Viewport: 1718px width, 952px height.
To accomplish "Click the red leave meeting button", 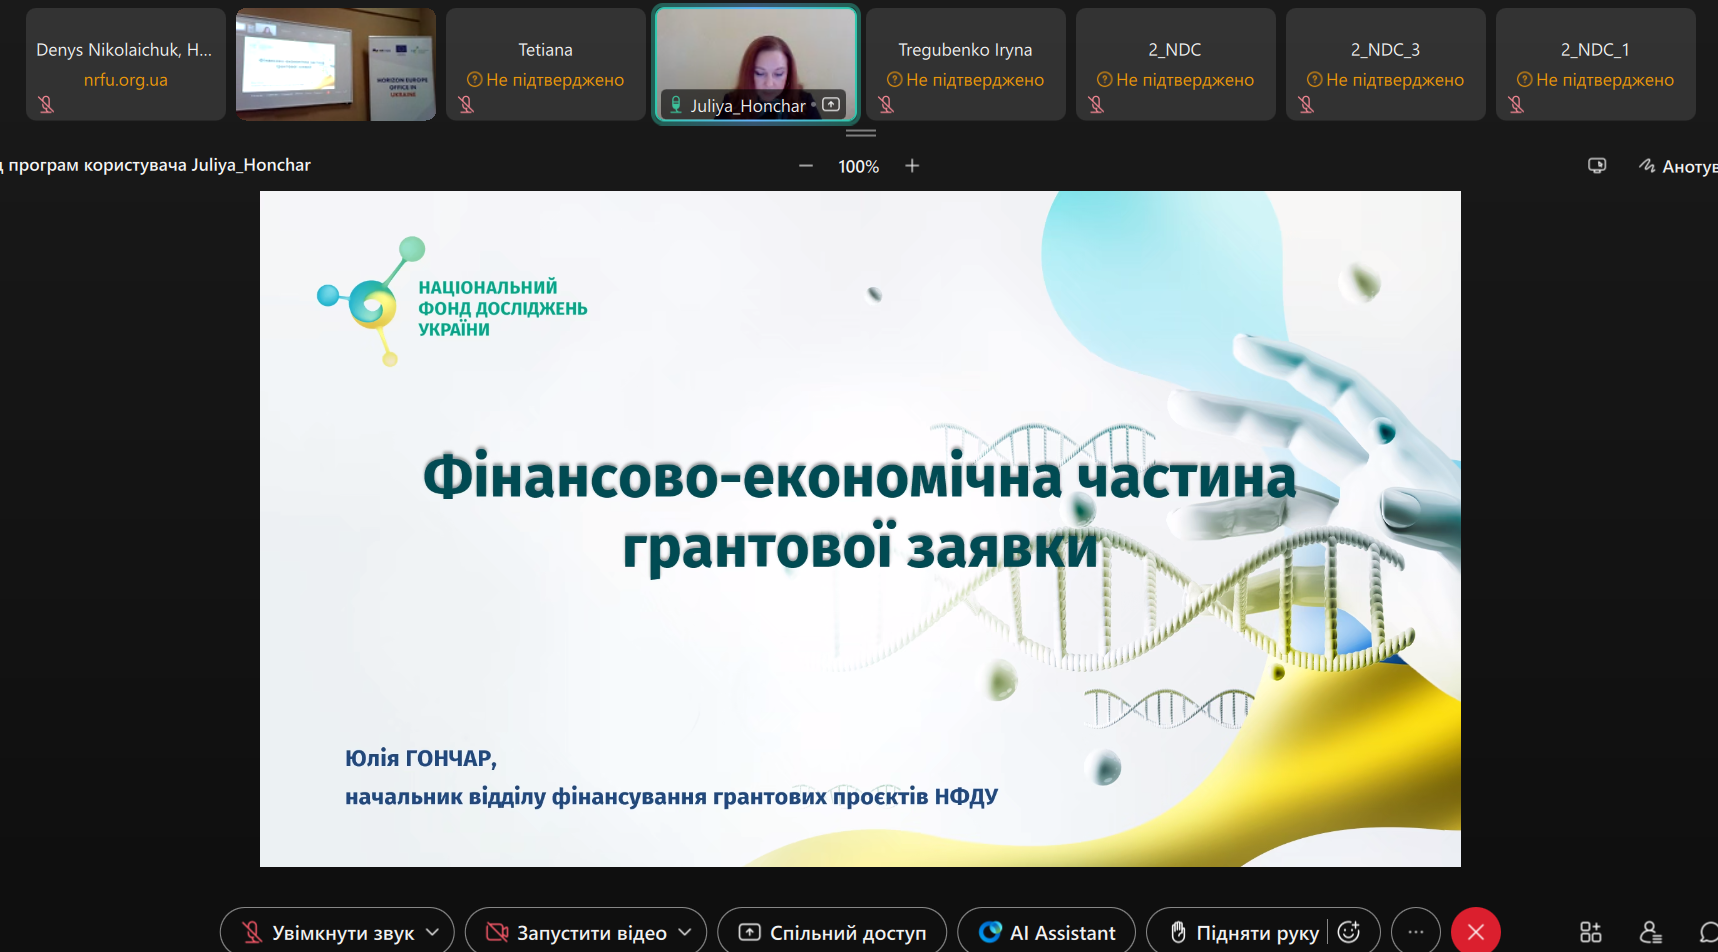I will point(1475,932).
